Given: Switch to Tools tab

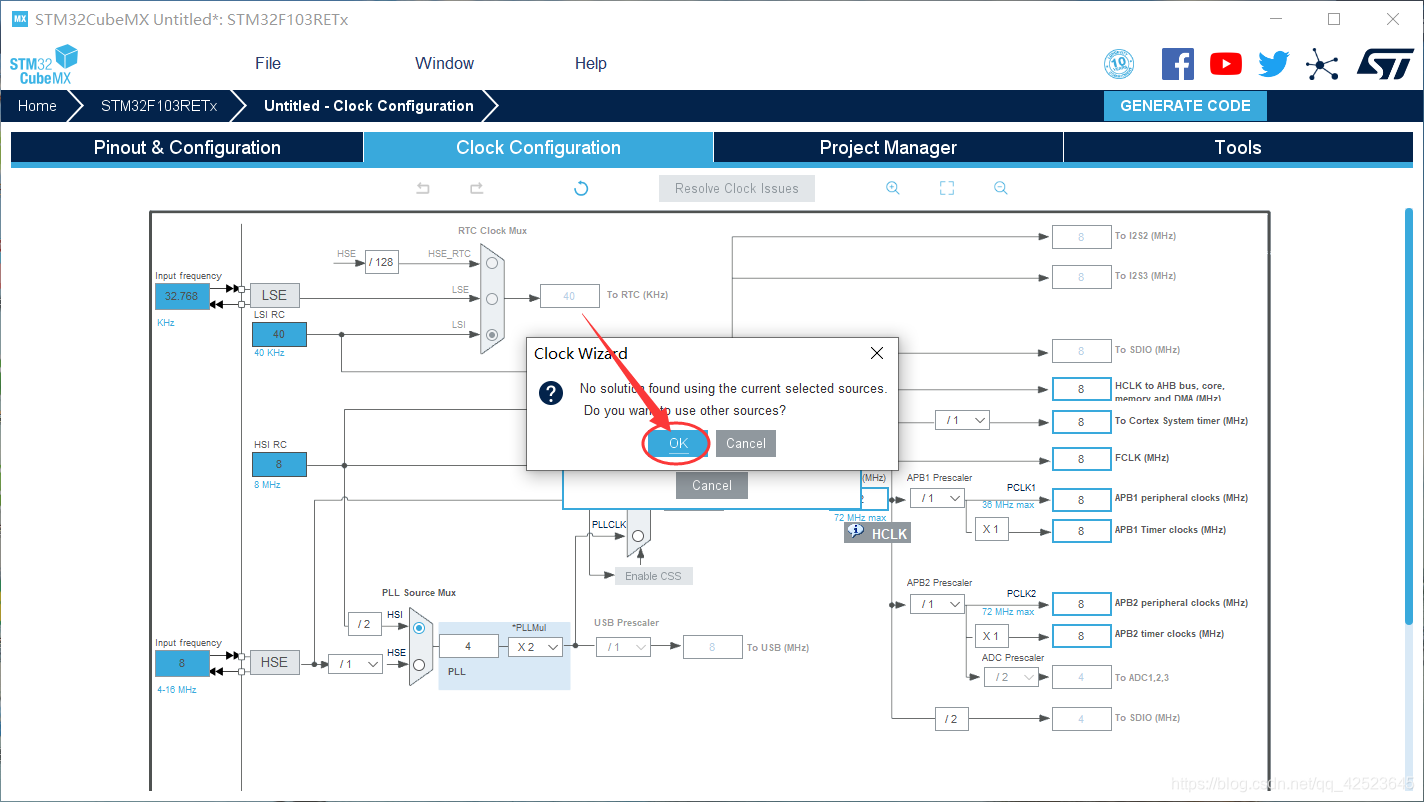Looking at the screenshot, I should [x=1238, y=147].
